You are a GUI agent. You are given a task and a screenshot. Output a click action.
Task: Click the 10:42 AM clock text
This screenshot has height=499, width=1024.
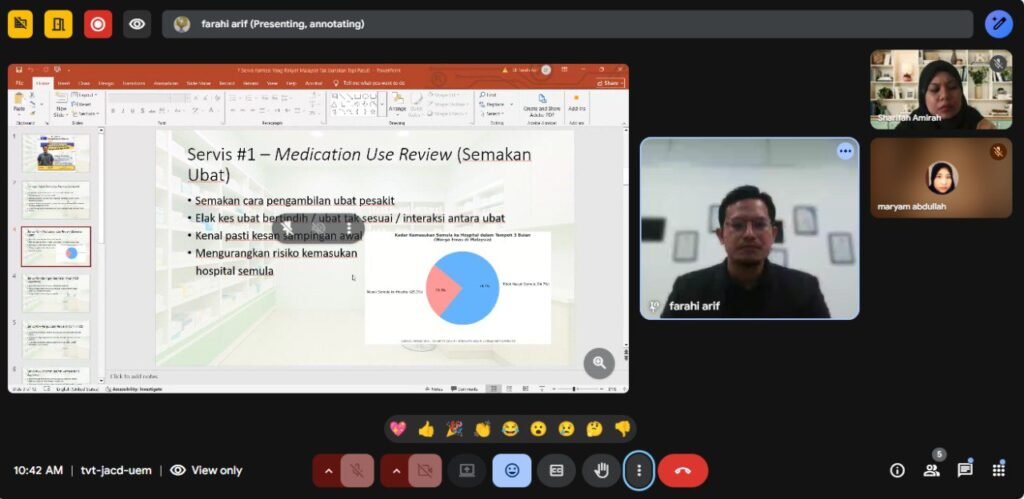39,470
